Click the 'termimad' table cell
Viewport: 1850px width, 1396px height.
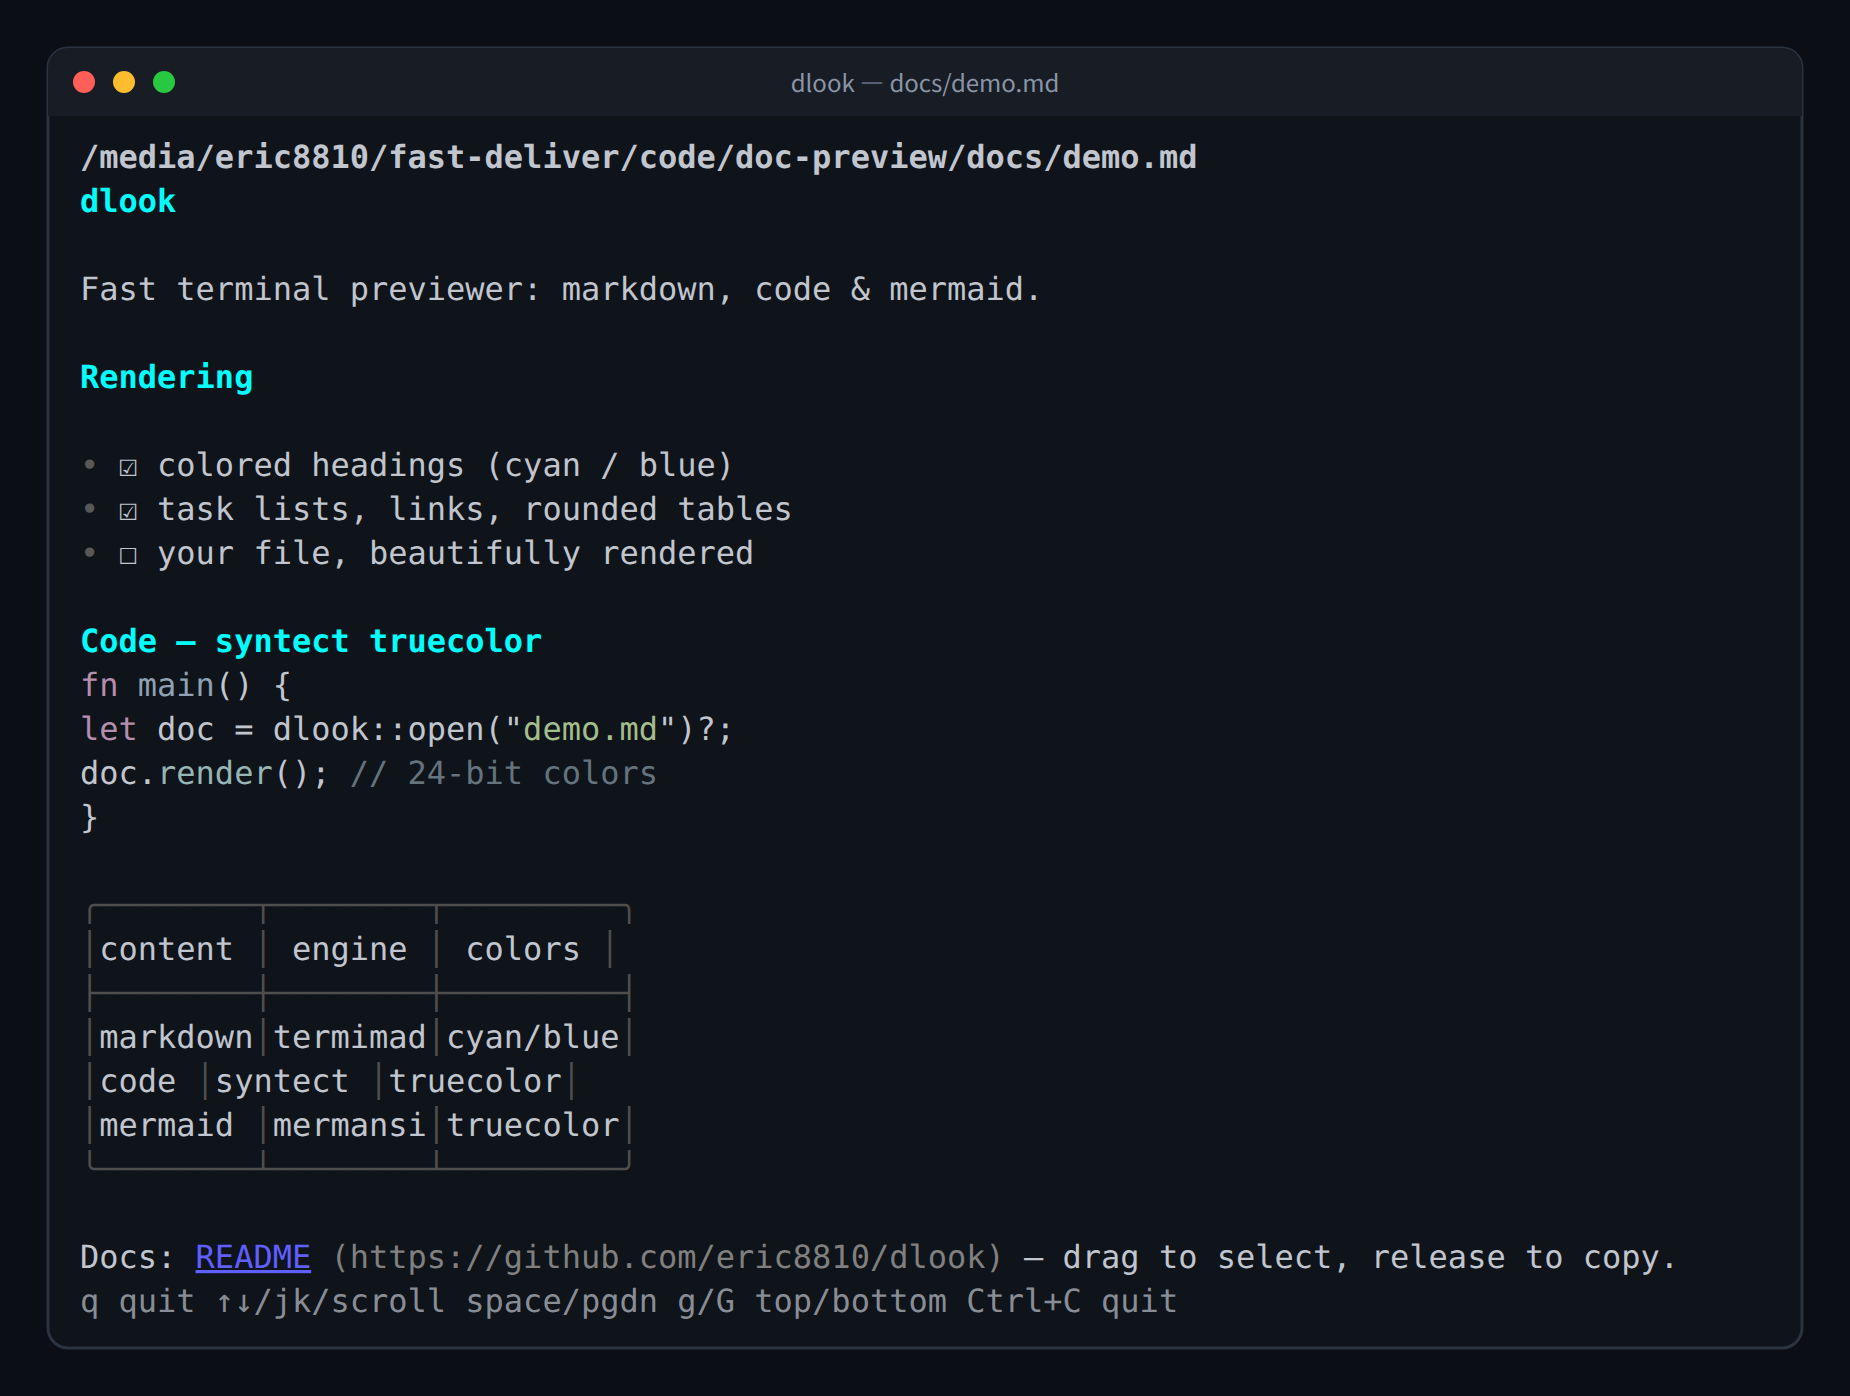[350, 1037]
